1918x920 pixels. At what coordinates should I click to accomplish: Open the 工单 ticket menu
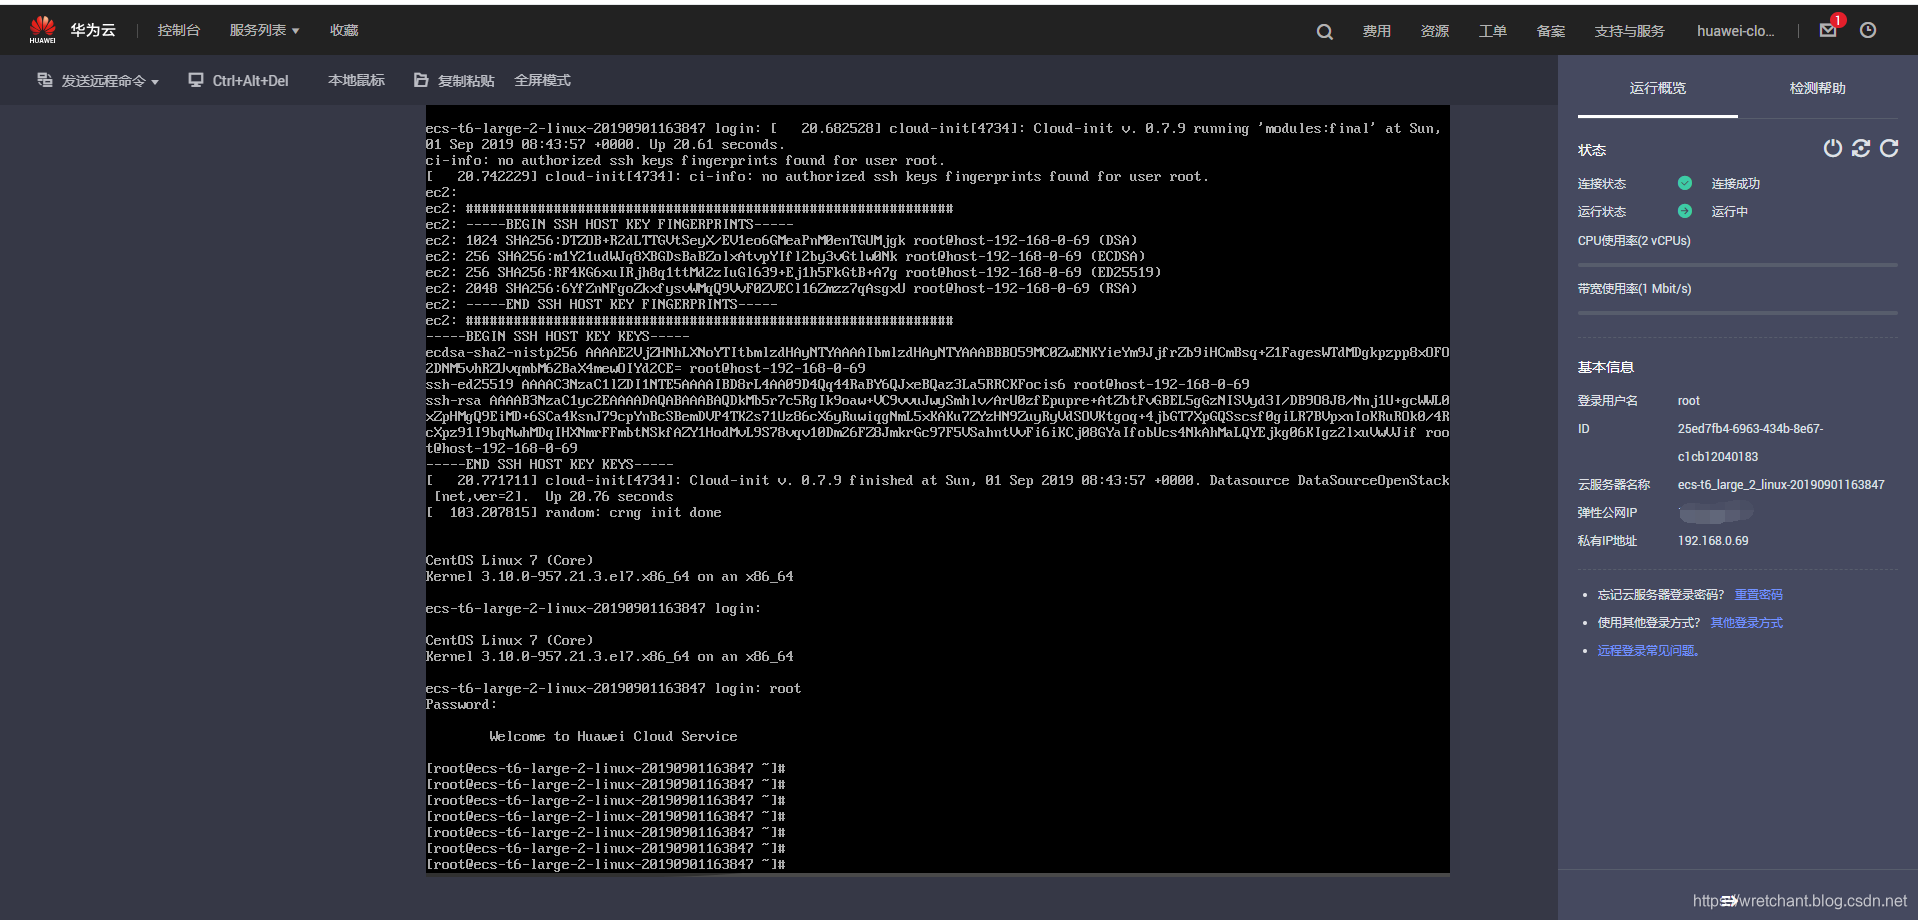[1492, 32]
